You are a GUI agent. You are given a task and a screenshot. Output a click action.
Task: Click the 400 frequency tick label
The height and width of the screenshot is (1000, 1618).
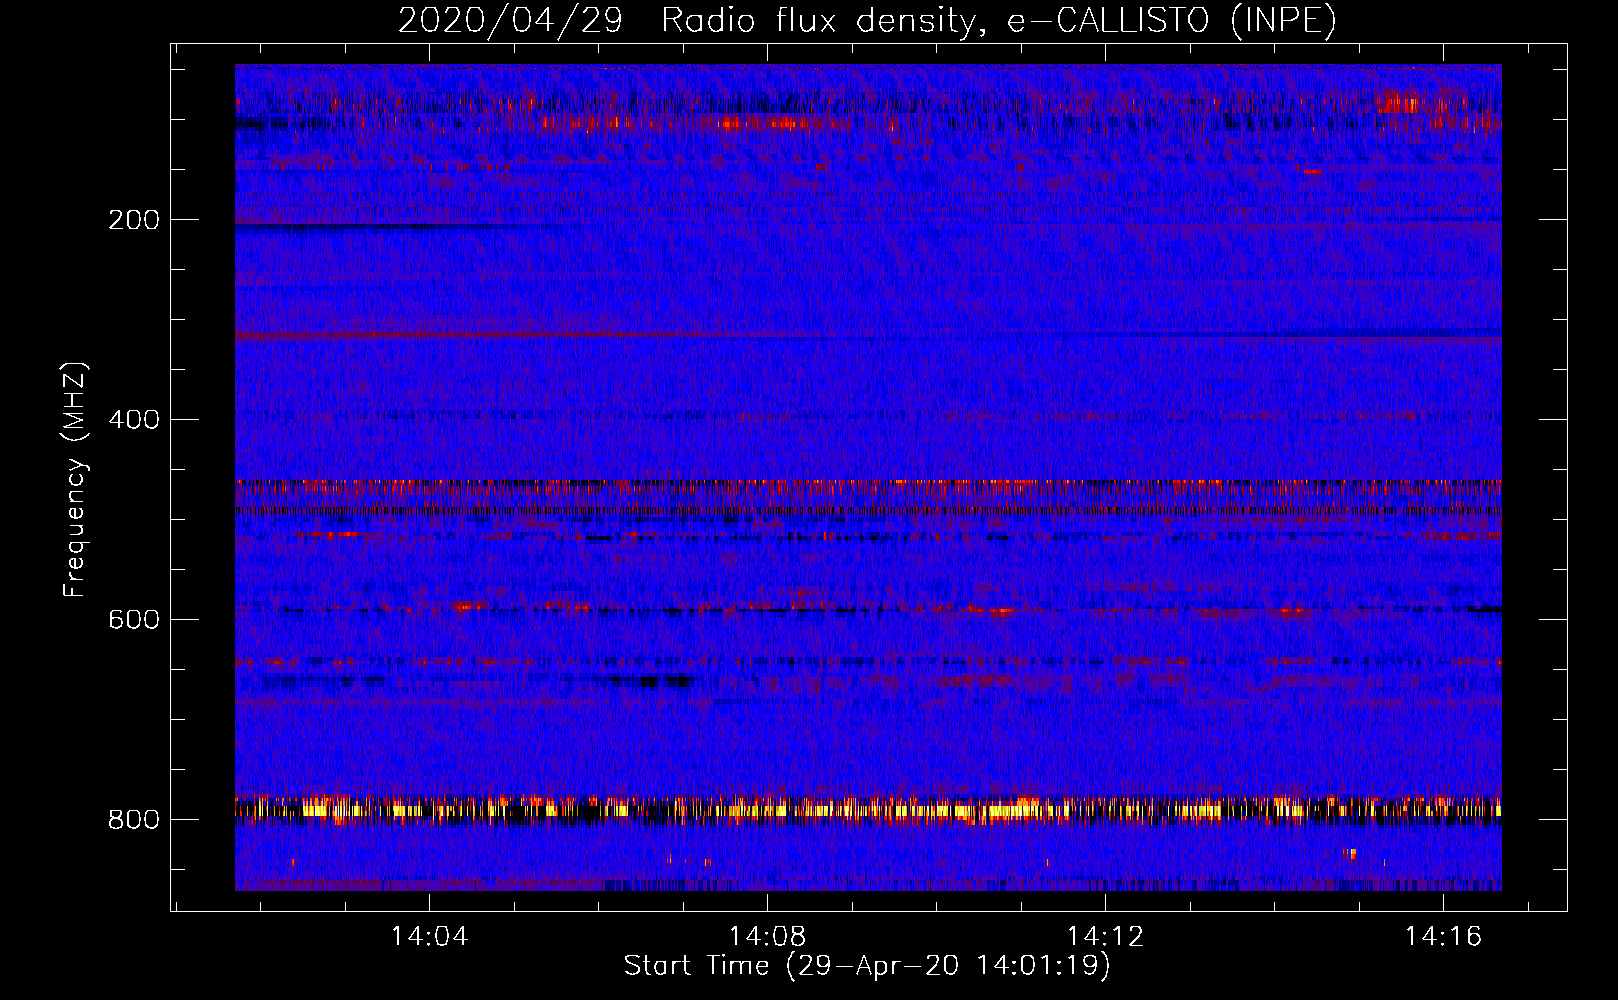(133, 419)
